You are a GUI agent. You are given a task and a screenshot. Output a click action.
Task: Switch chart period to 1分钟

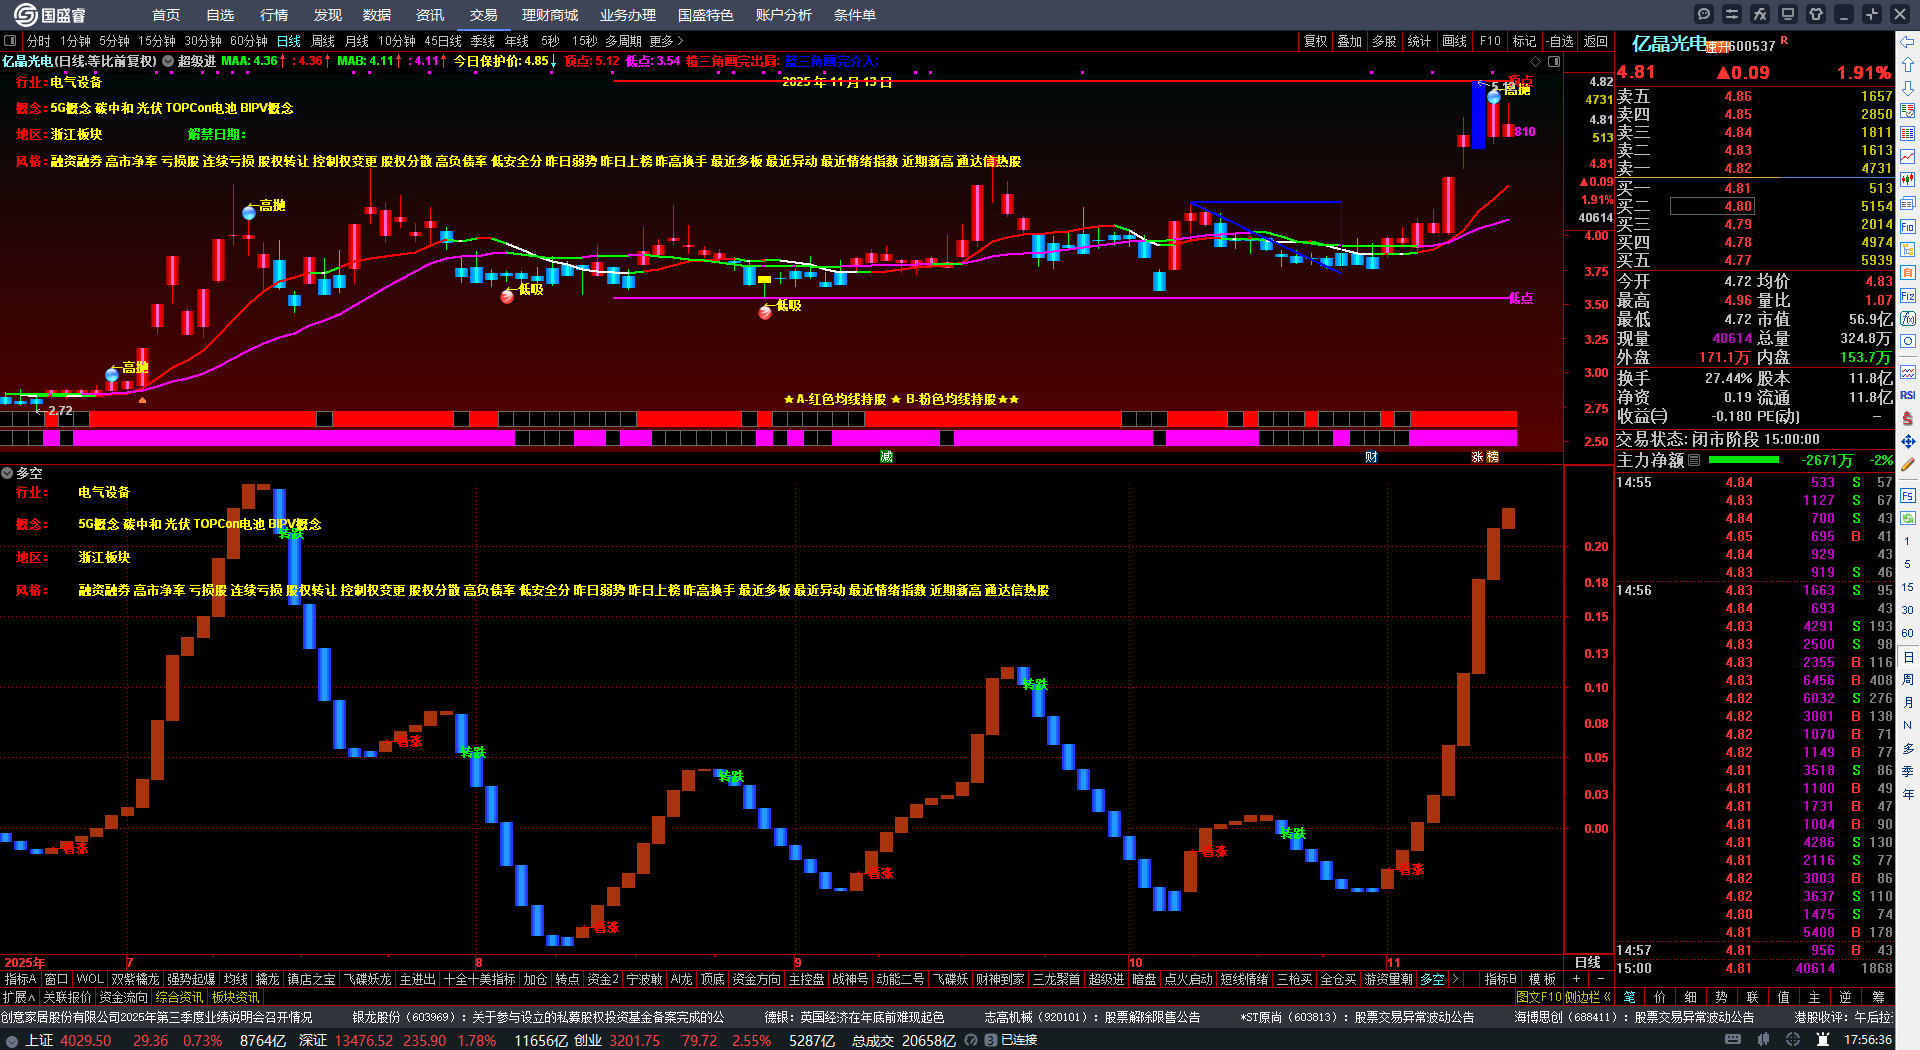coord(75,41)
